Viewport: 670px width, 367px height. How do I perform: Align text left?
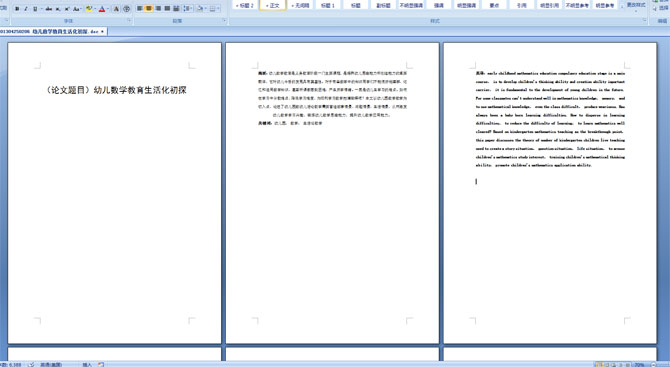139,9
